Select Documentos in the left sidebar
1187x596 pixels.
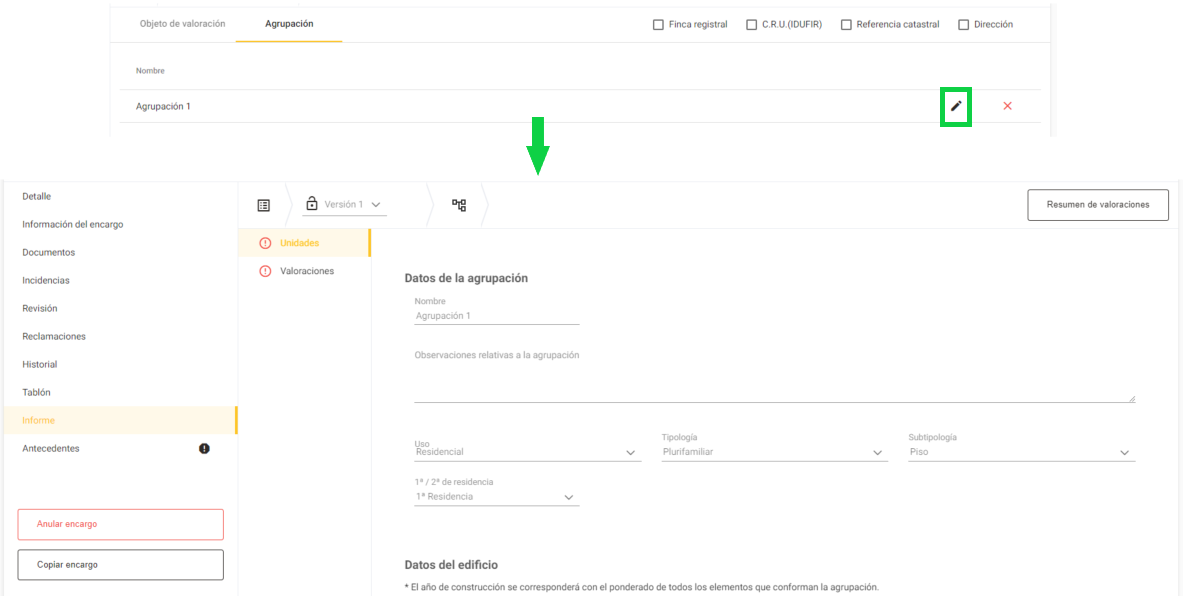(48, 252)
